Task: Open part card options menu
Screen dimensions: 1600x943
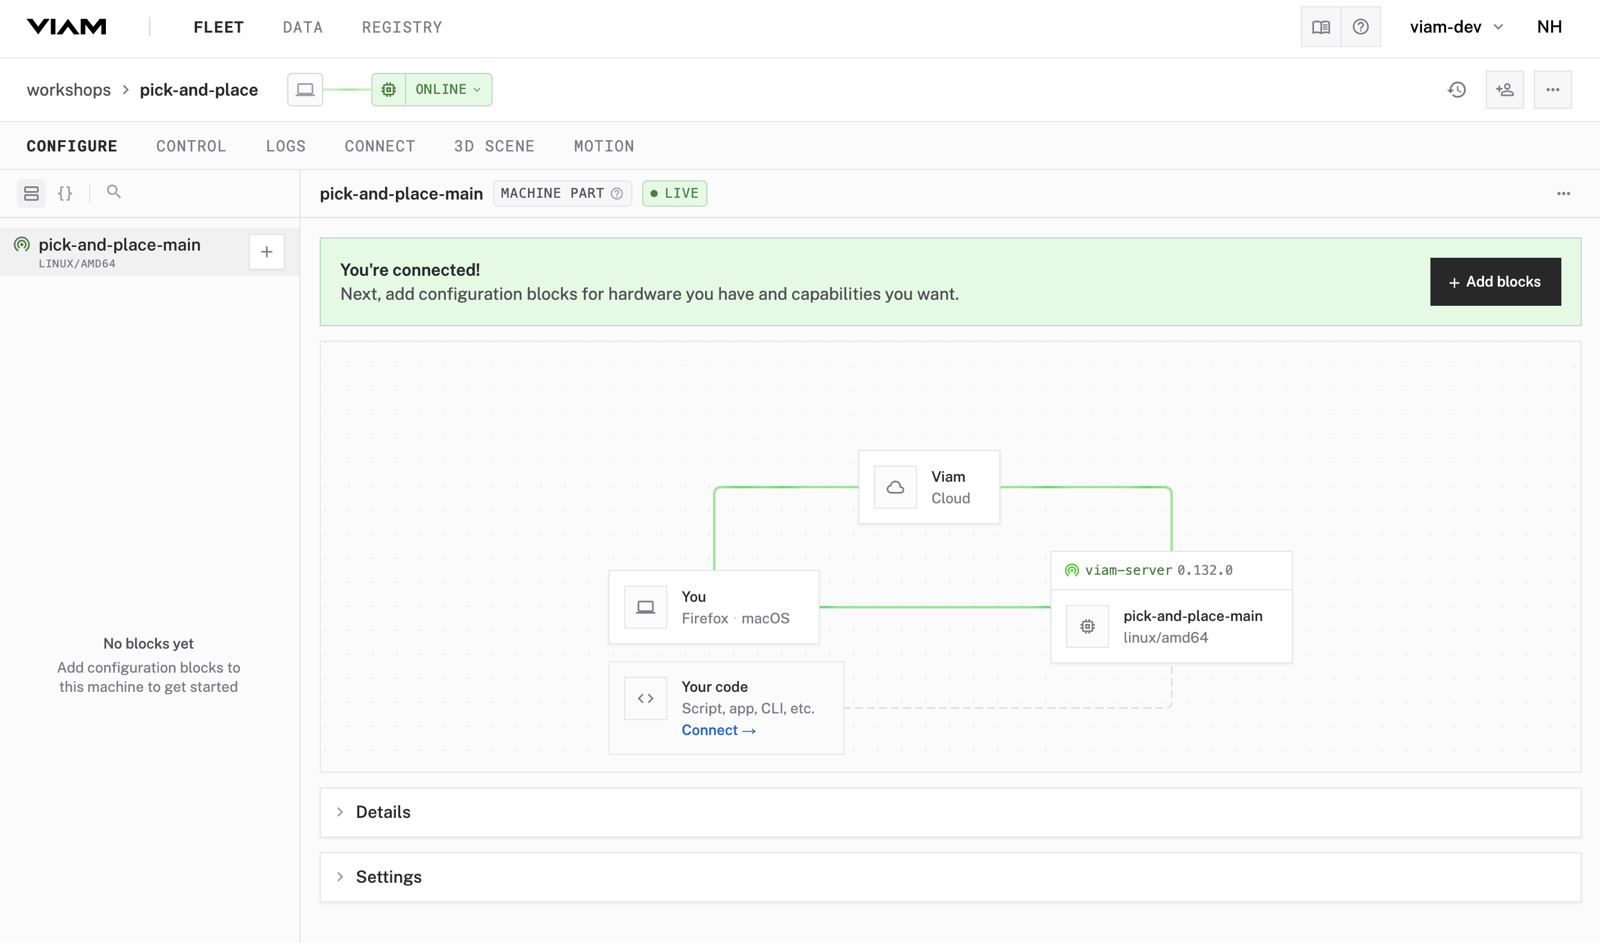Action: pos(1564,194)
